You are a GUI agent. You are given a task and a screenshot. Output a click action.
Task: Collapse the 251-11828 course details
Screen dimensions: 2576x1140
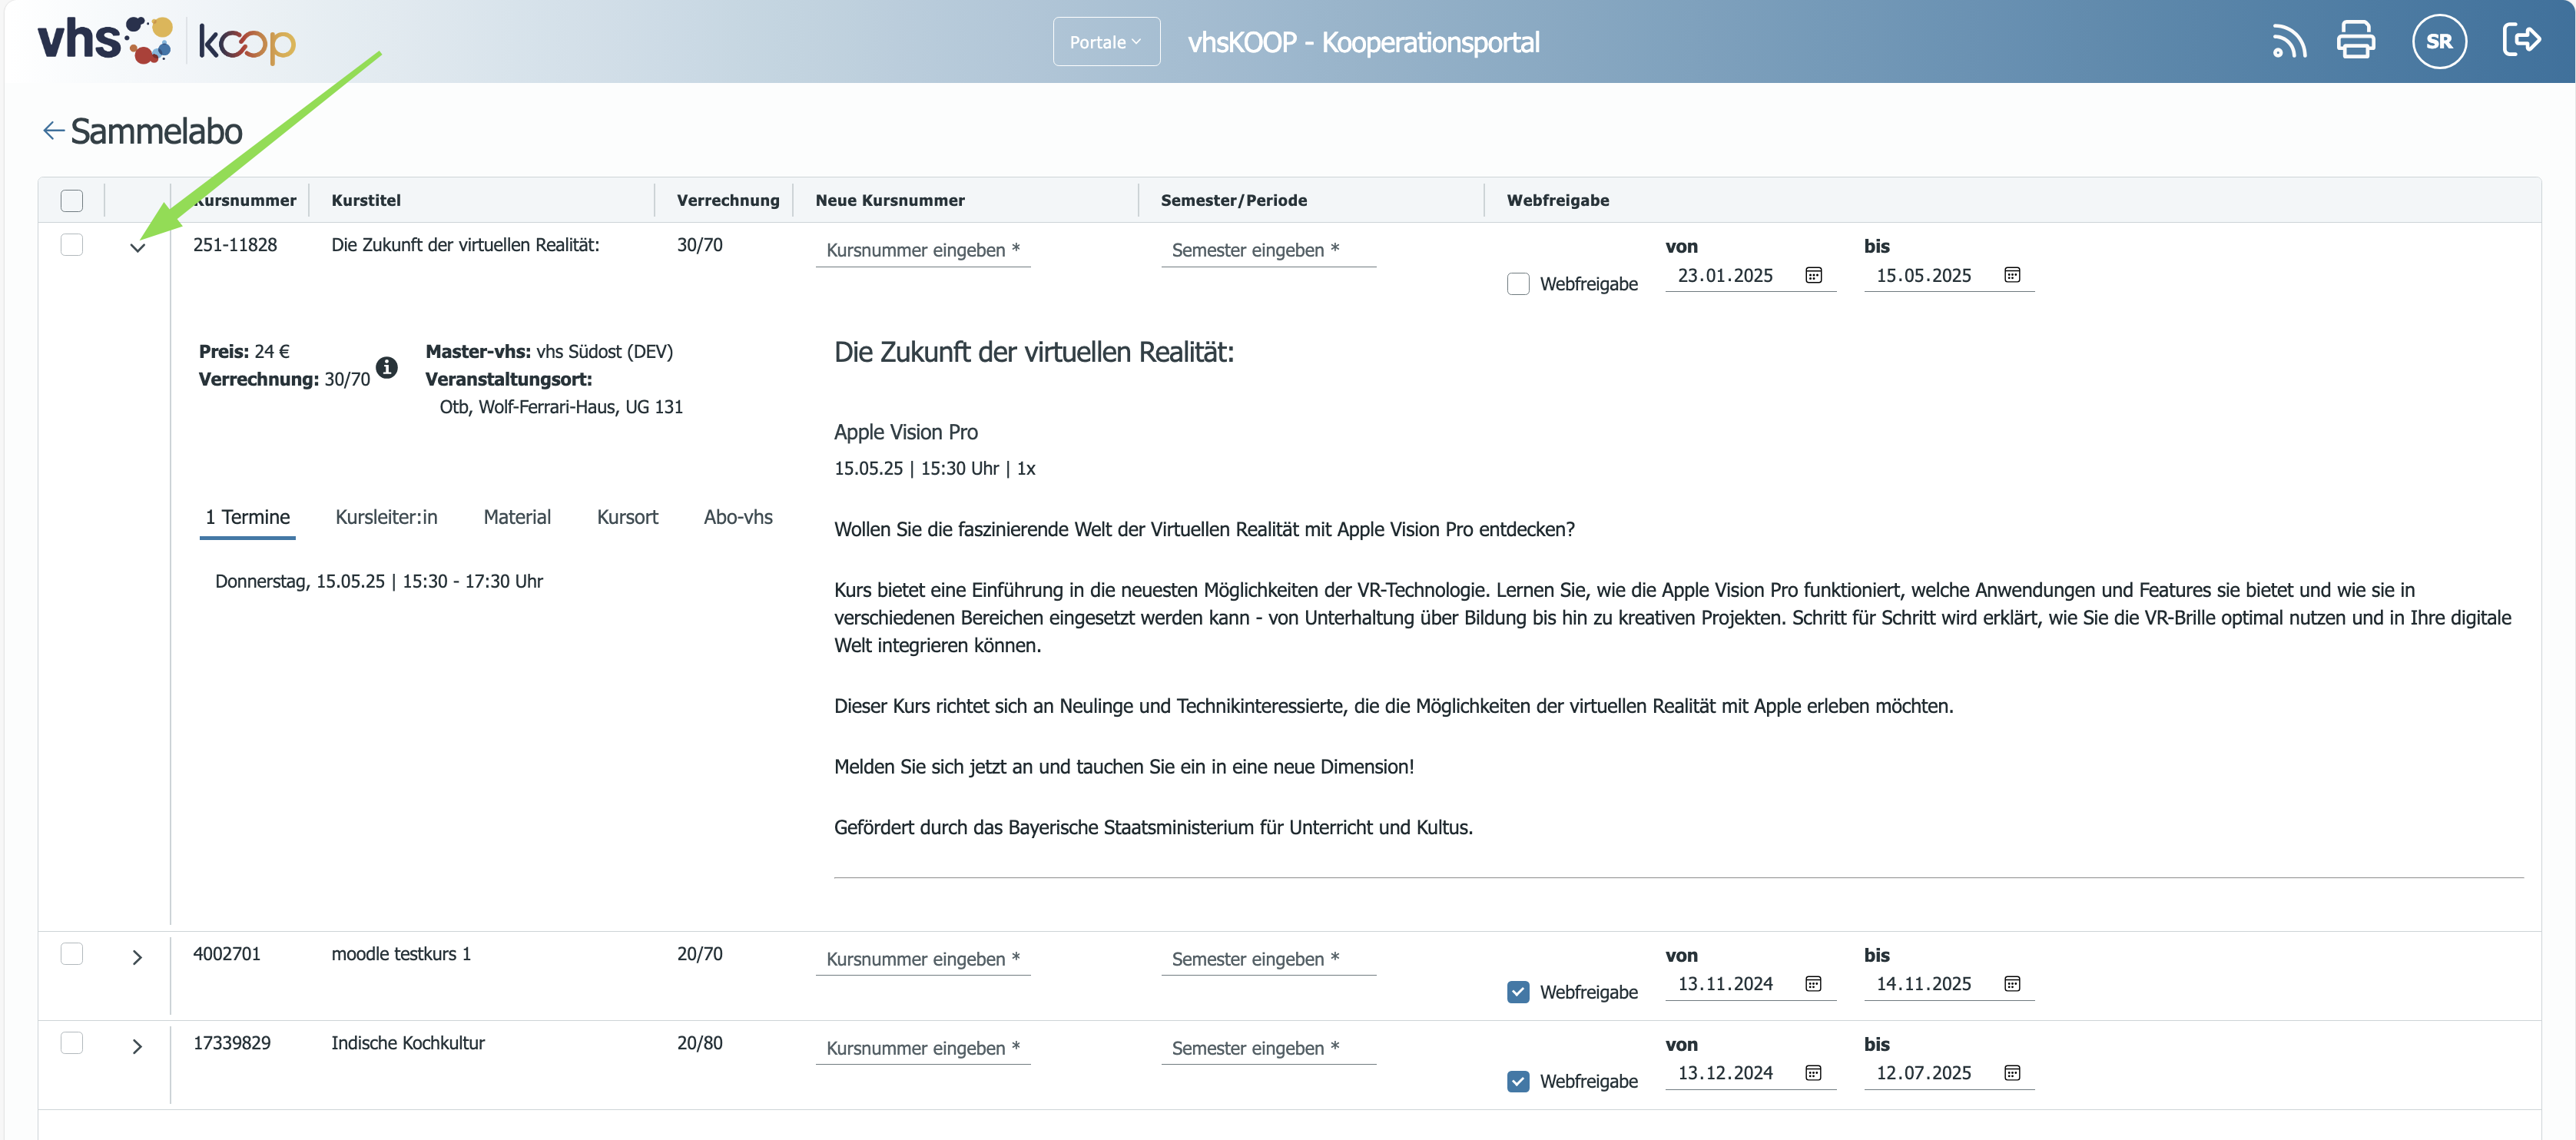coord(138,247)
